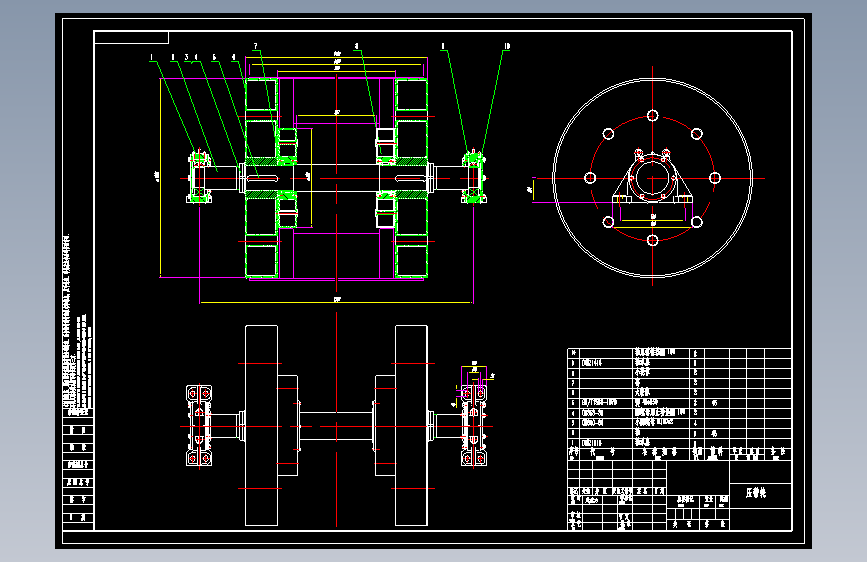The width and height of the screenshot is (867, 562).
Task: Select leftmost bolt hole on wheel face view
Action: [590, 178]
